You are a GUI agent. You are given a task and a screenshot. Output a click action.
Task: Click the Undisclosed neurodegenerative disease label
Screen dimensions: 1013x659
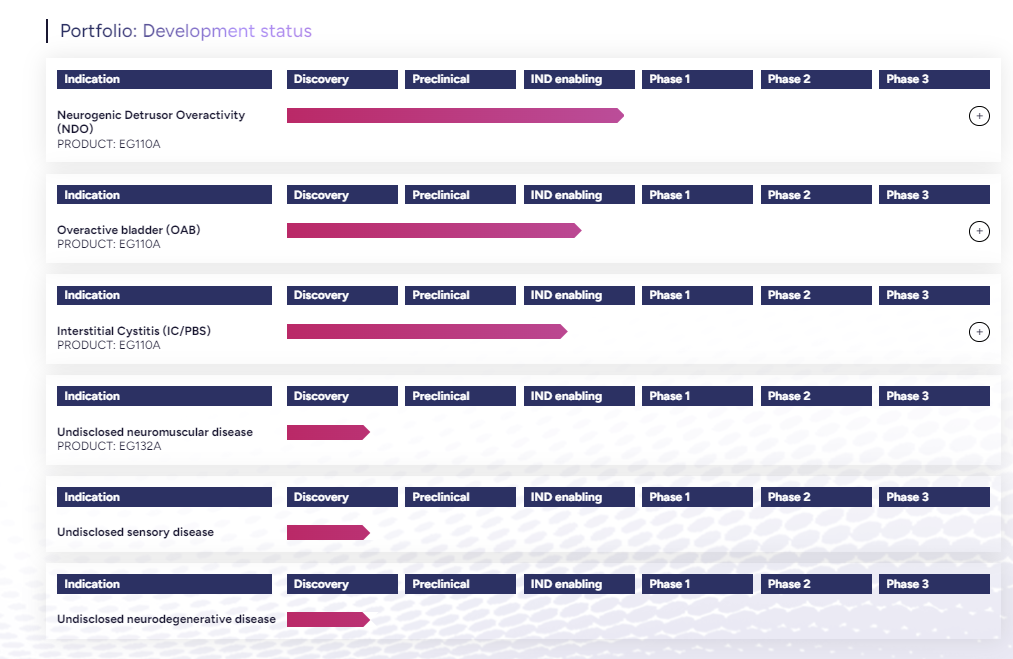pos(166,620)
